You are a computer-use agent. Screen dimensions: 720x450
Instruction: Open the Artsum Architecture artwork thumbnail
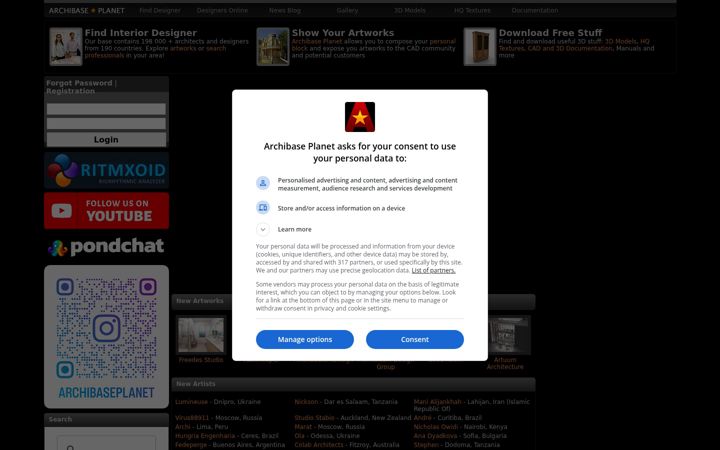click(x=505, y=335)
